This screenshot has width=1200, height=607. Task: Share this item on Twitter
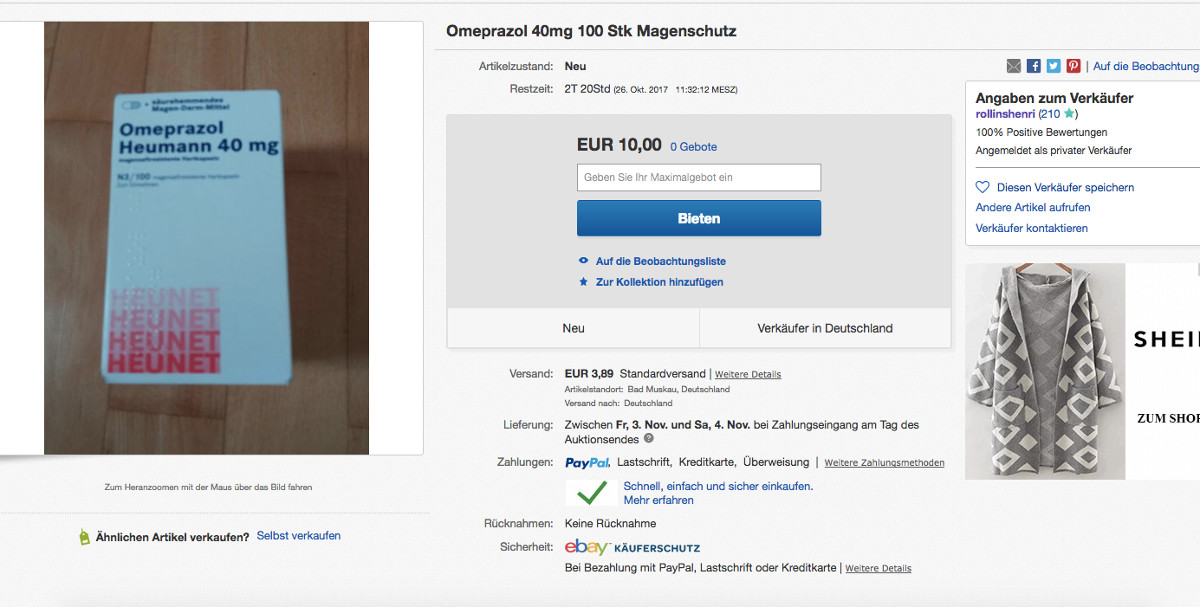1053,66
